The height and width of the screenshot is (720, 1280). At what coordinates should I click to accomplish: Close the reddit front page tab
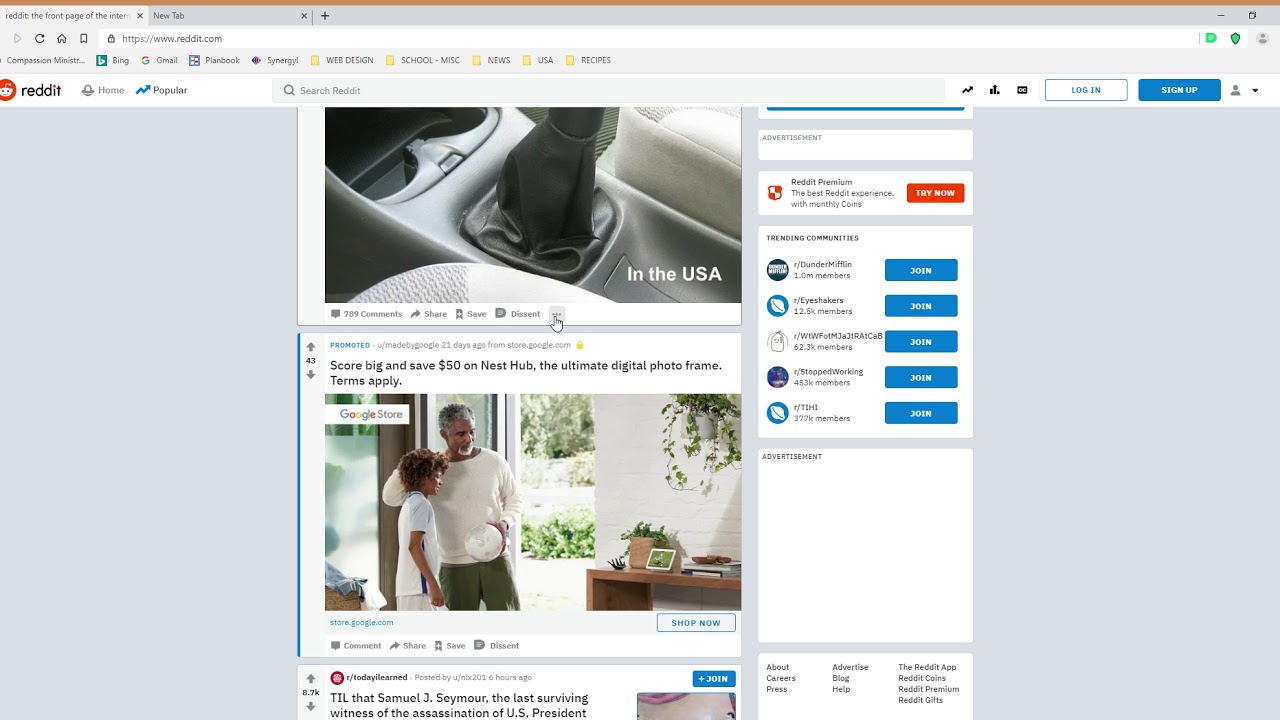coord(140,16)
